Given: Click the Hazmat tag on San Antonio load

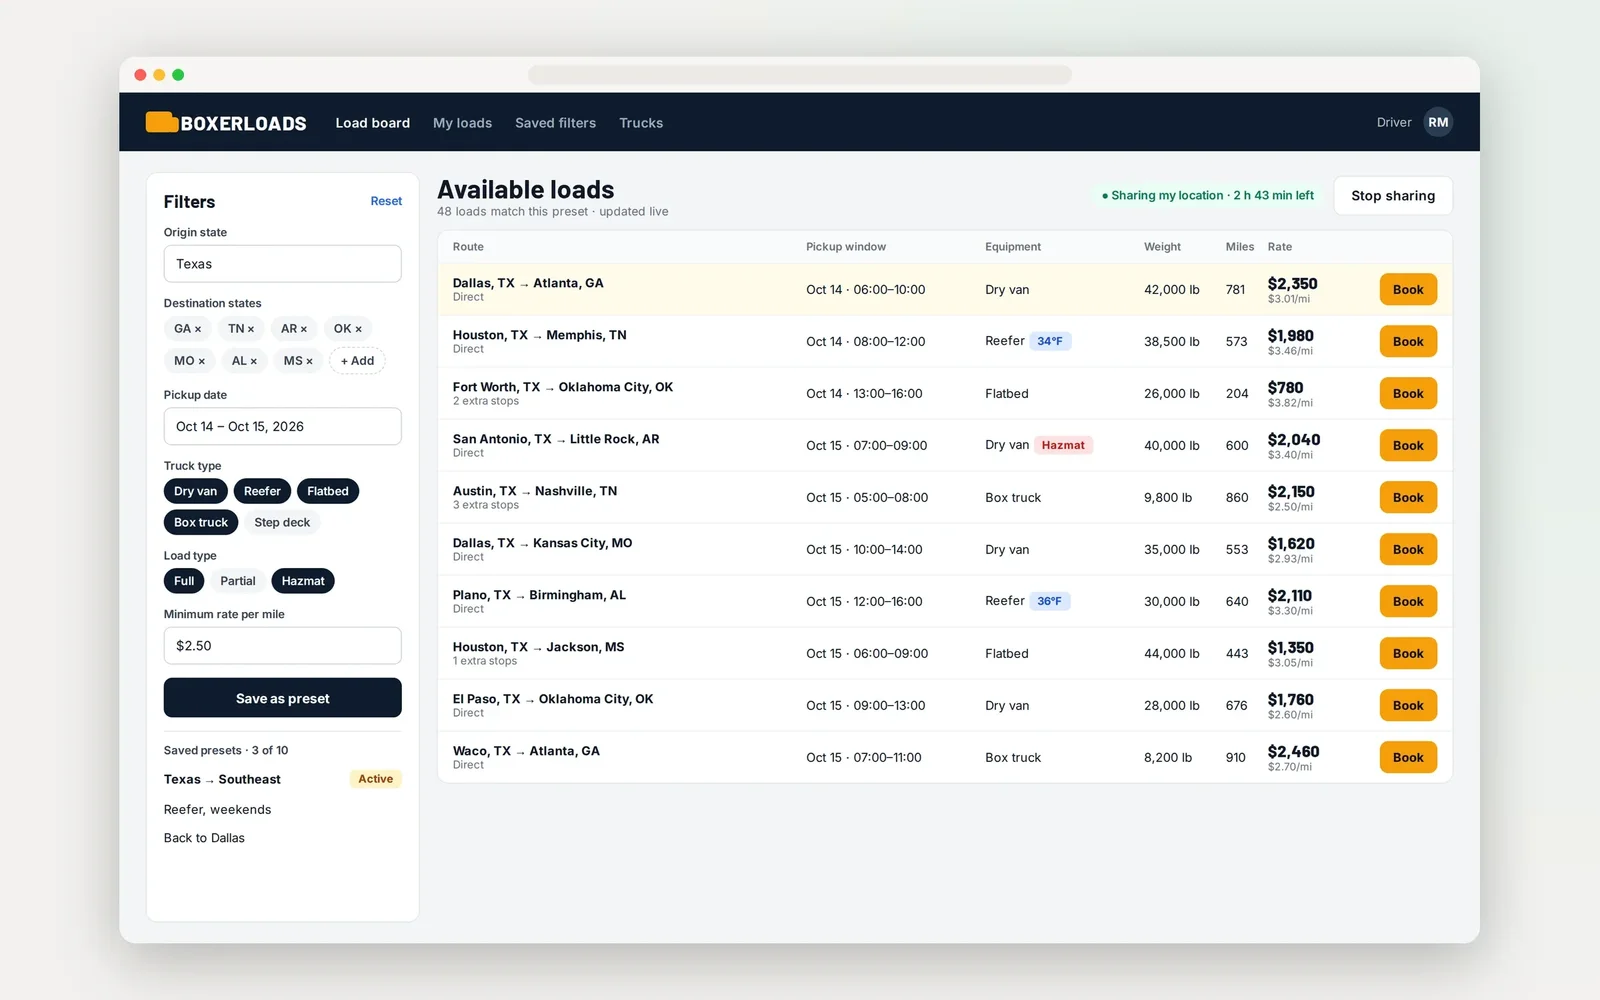Looking at the screenshot, I should (1063, 446).
